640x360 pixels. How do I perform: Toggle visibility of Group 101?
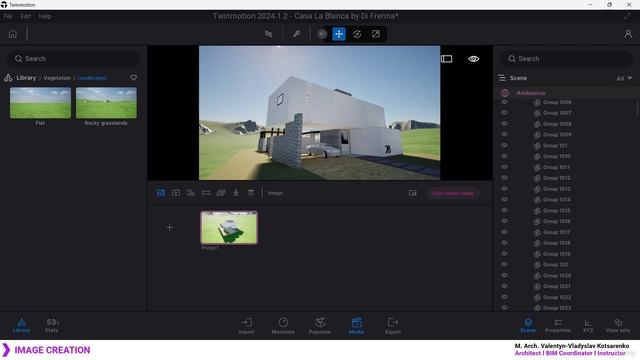504,145
